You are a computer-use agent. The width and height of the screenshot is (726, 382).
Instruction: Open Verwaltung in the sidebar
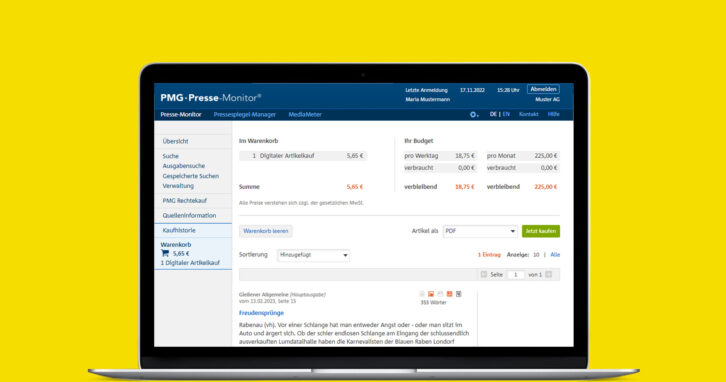178,186
